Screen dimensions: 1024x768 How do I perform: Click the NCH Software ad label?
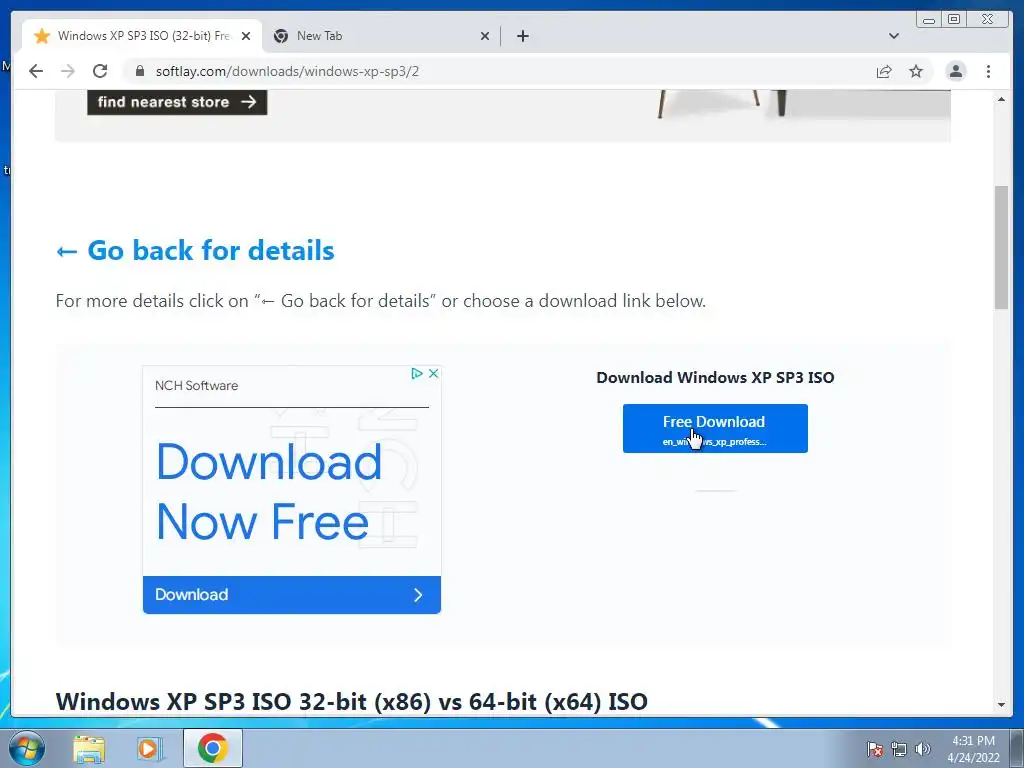(x=197, y=385)
